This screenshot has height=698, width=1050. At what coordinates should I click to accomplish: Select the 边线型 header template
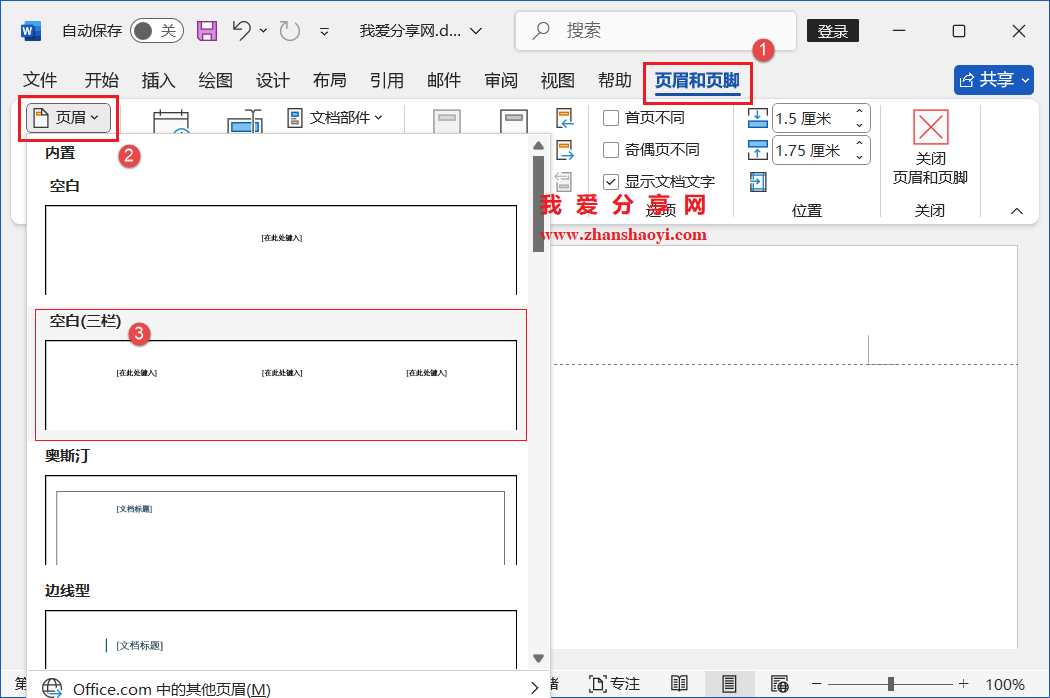pyautogui.click(x=281, y=639)
